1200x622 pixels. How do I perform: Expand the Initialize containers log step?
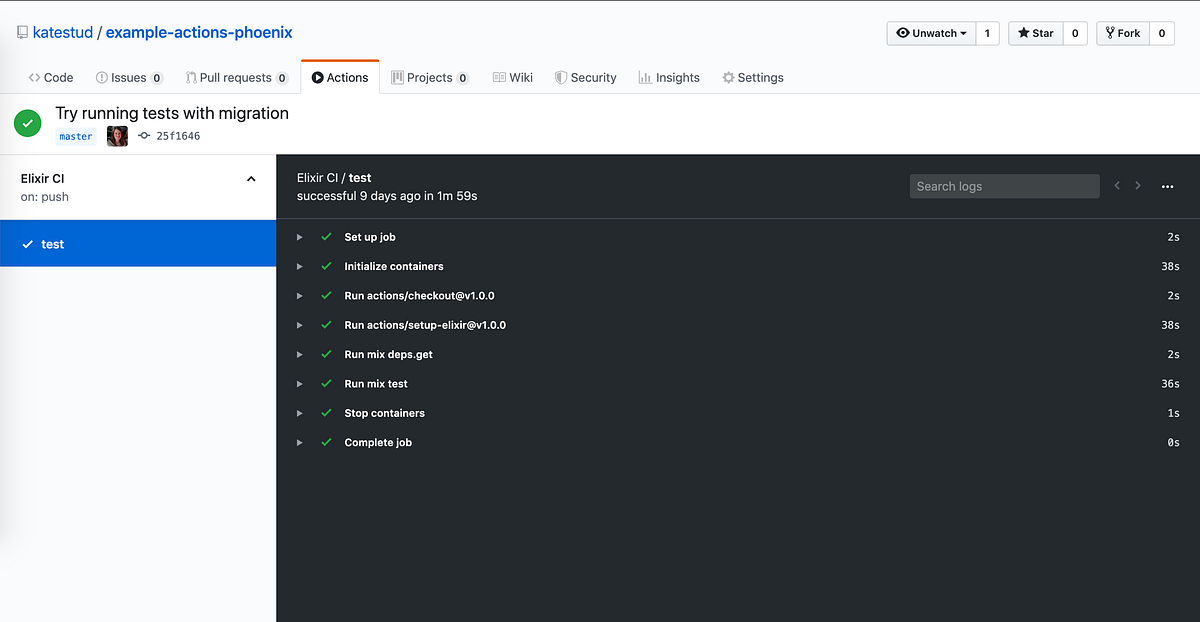click(x=298, y=266)
